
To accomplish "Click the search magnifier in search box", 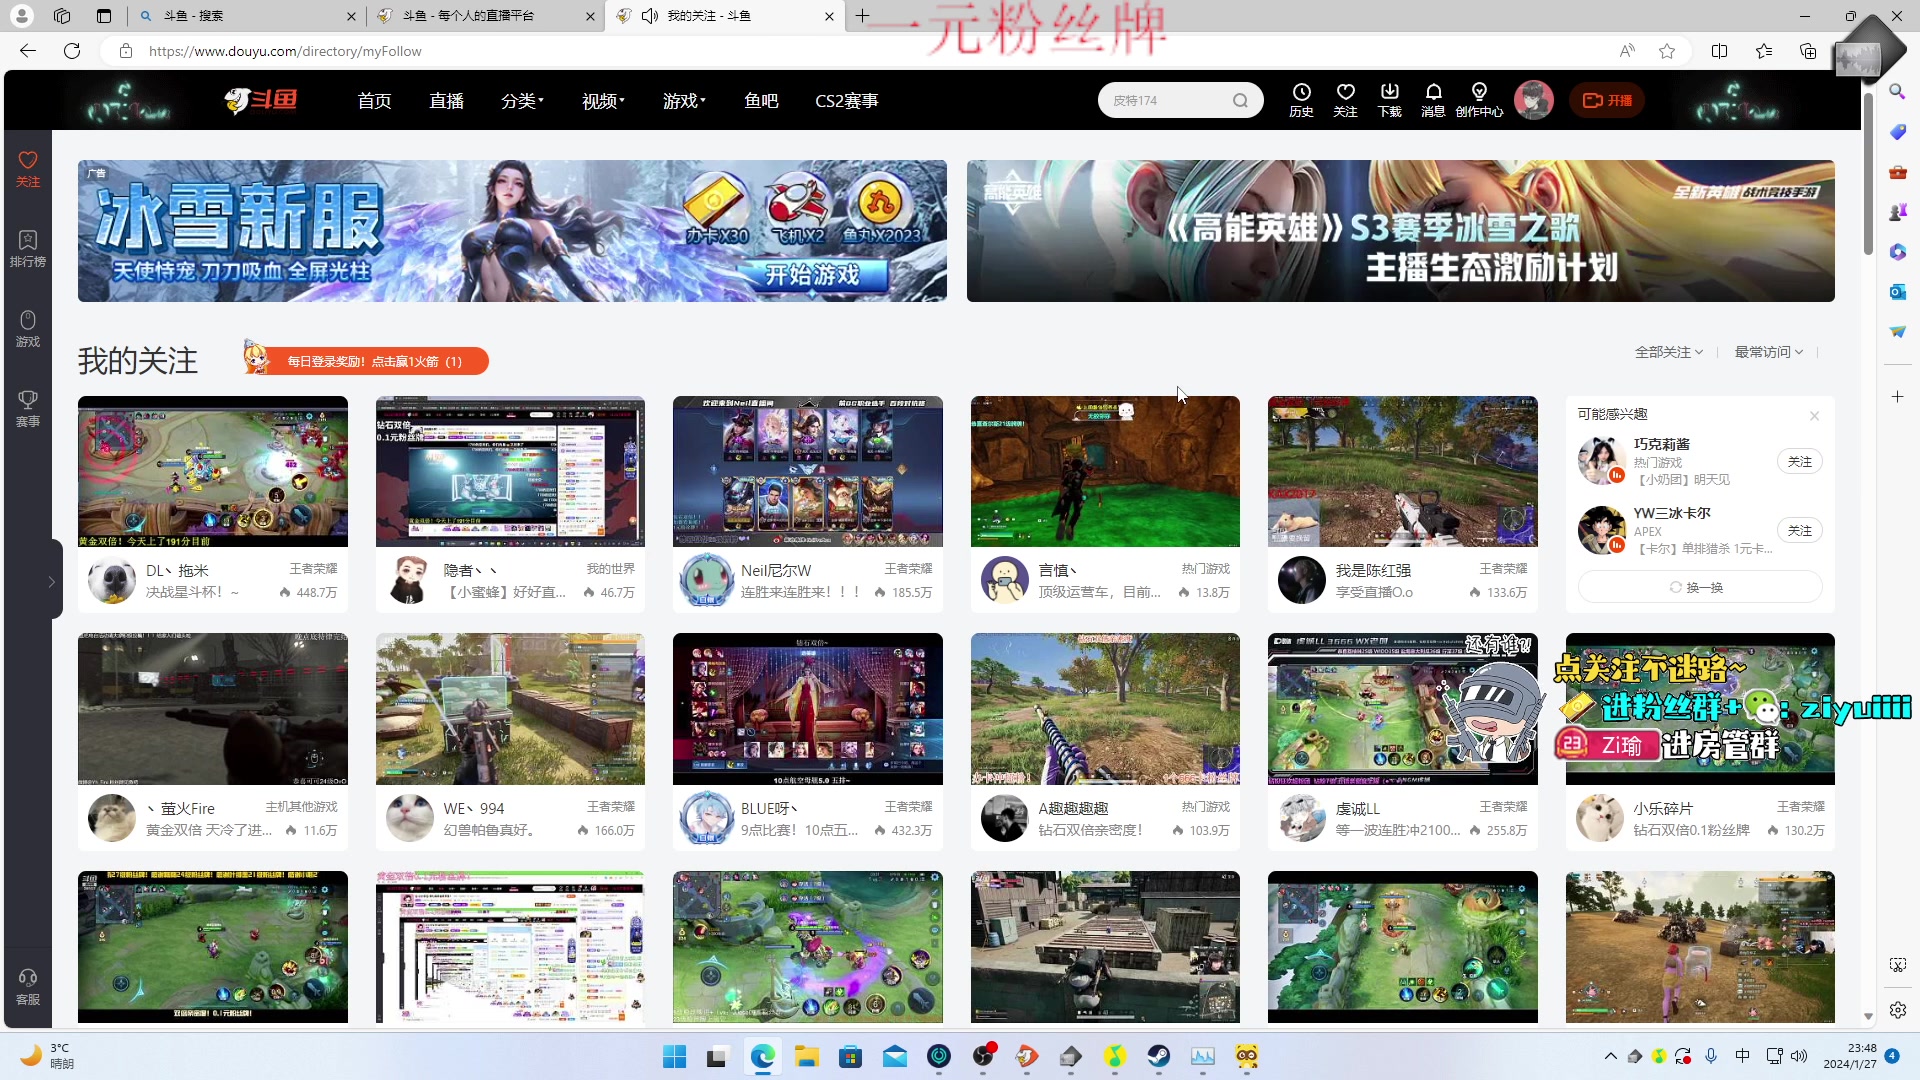I will coord(1240,100).
